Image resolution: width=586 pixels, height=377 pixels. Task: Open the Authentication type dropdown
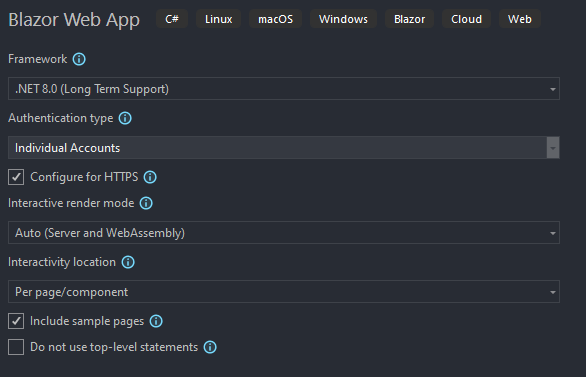pyautogui.click(x=284, y=148)
